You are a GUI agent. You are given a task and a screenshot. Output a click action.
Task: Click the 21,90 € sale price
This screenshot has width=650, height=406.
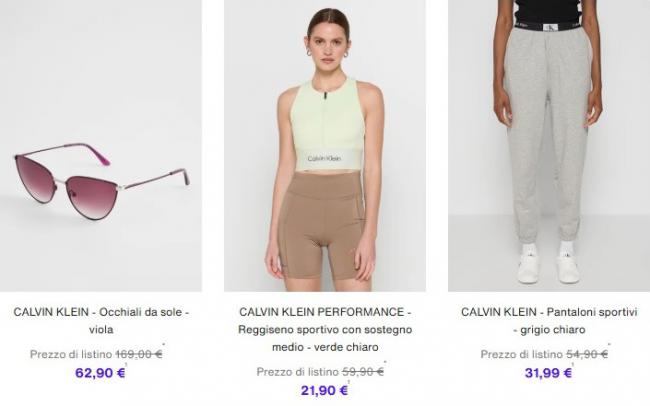click(x=324, y=390)
